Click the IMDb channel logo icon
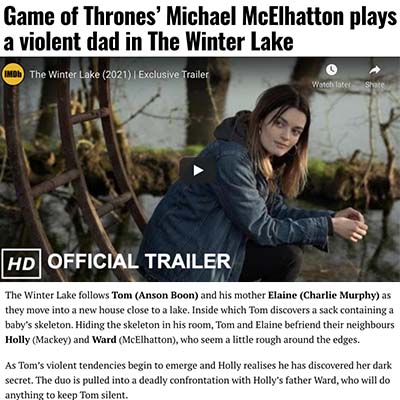Screen dimensions: 400x400 13,74
